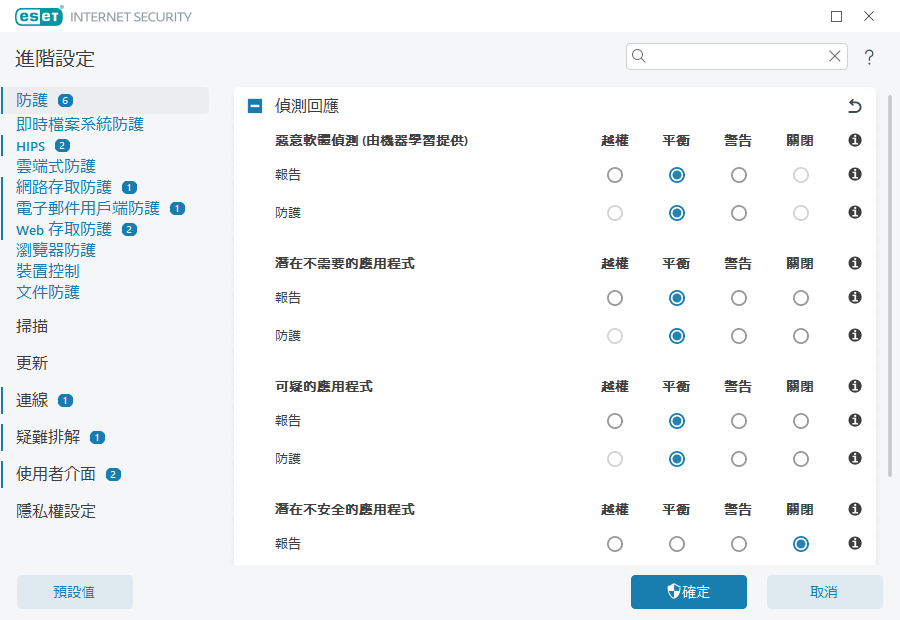Screen dimensions: 900x620
Task: Set 惡意軟體偵測 報告 to 警告
Action: click(x=739, y=175)
